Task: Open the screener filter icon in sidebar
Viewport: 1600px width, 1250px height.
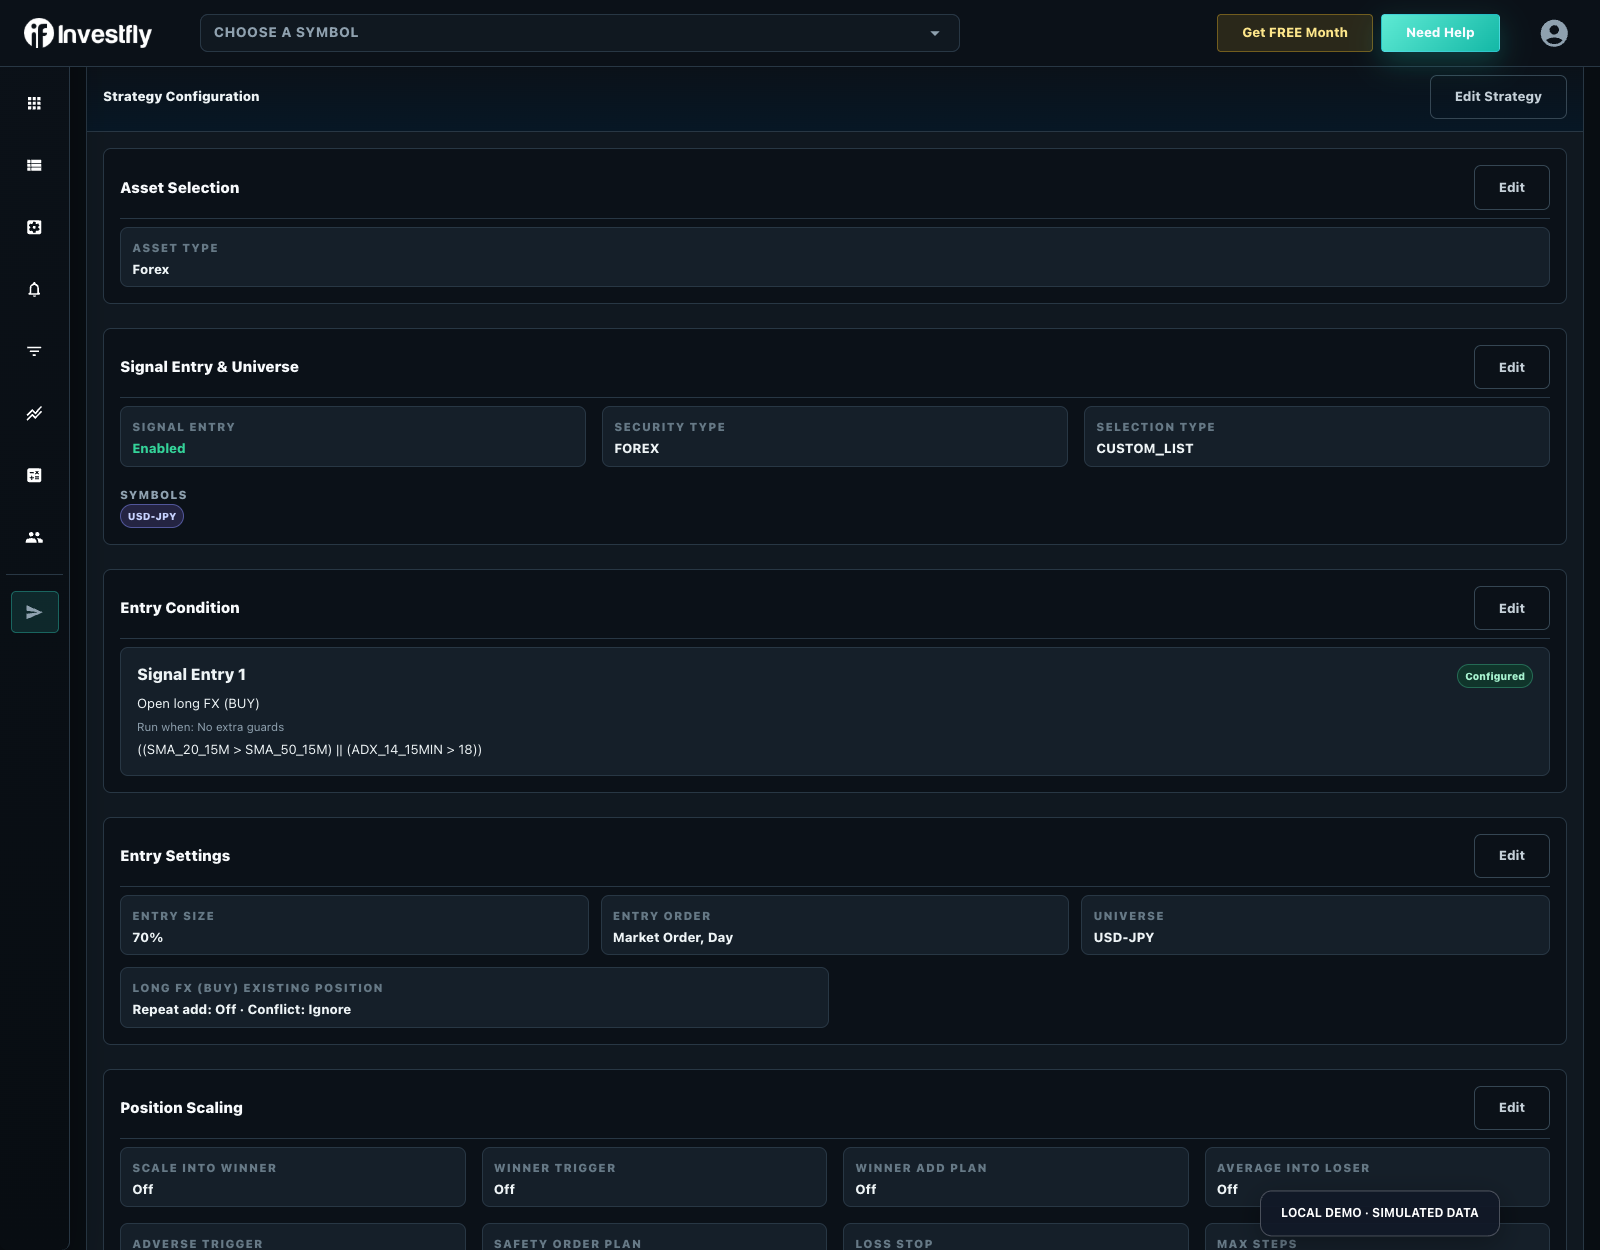Action: click(34, 351)
